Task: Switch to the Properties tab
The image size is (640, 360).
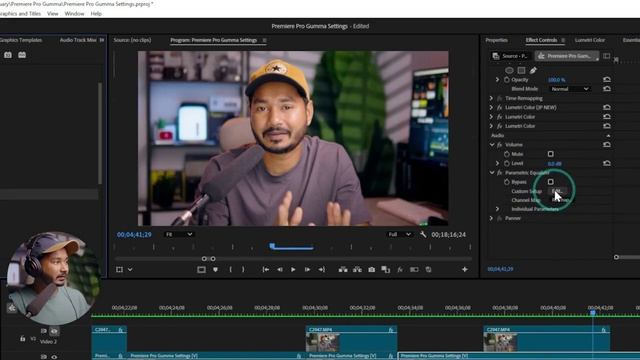Action: tap(496, 40)
